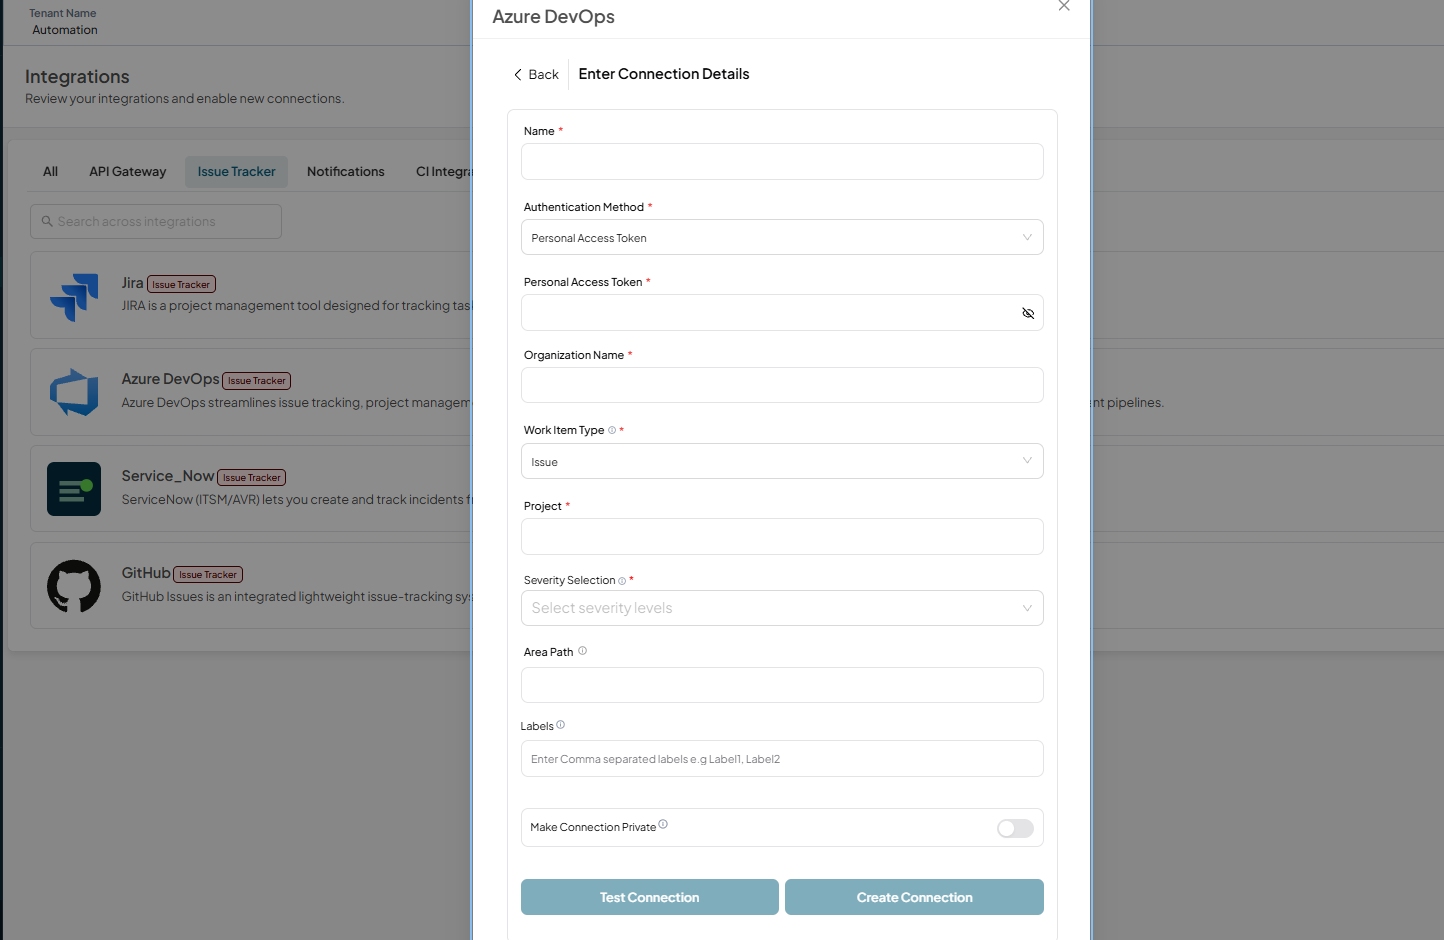The height and width of the screenshot is (940, 1444).
Task: Click the Jira logo icon
Action: 74,297
